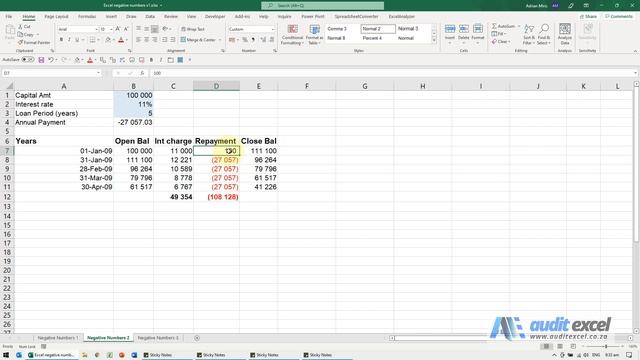Click the Fill Color bucket swatch
The image size is (640, 360).
click(108, 40)
